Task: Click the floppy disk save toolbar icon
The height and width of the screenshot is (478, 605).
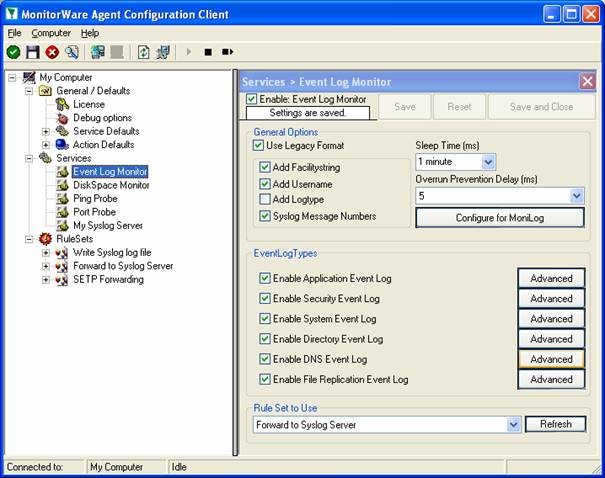Action: click(x=32, y=52)
